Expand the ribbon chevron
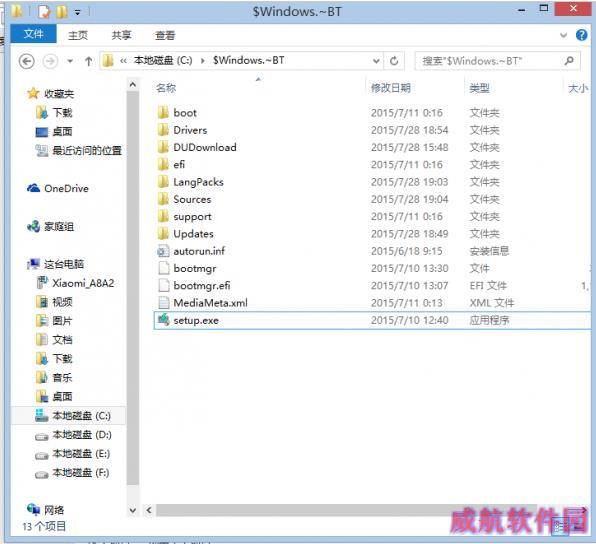596x544 pixels. 563,35
